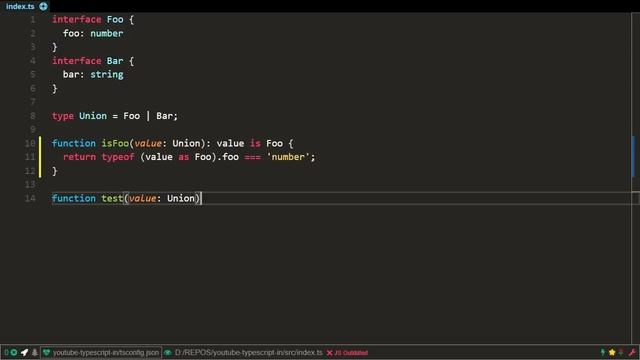Click line number 10 in the gutter
The image size is (640, 360).
coord(30,143)
